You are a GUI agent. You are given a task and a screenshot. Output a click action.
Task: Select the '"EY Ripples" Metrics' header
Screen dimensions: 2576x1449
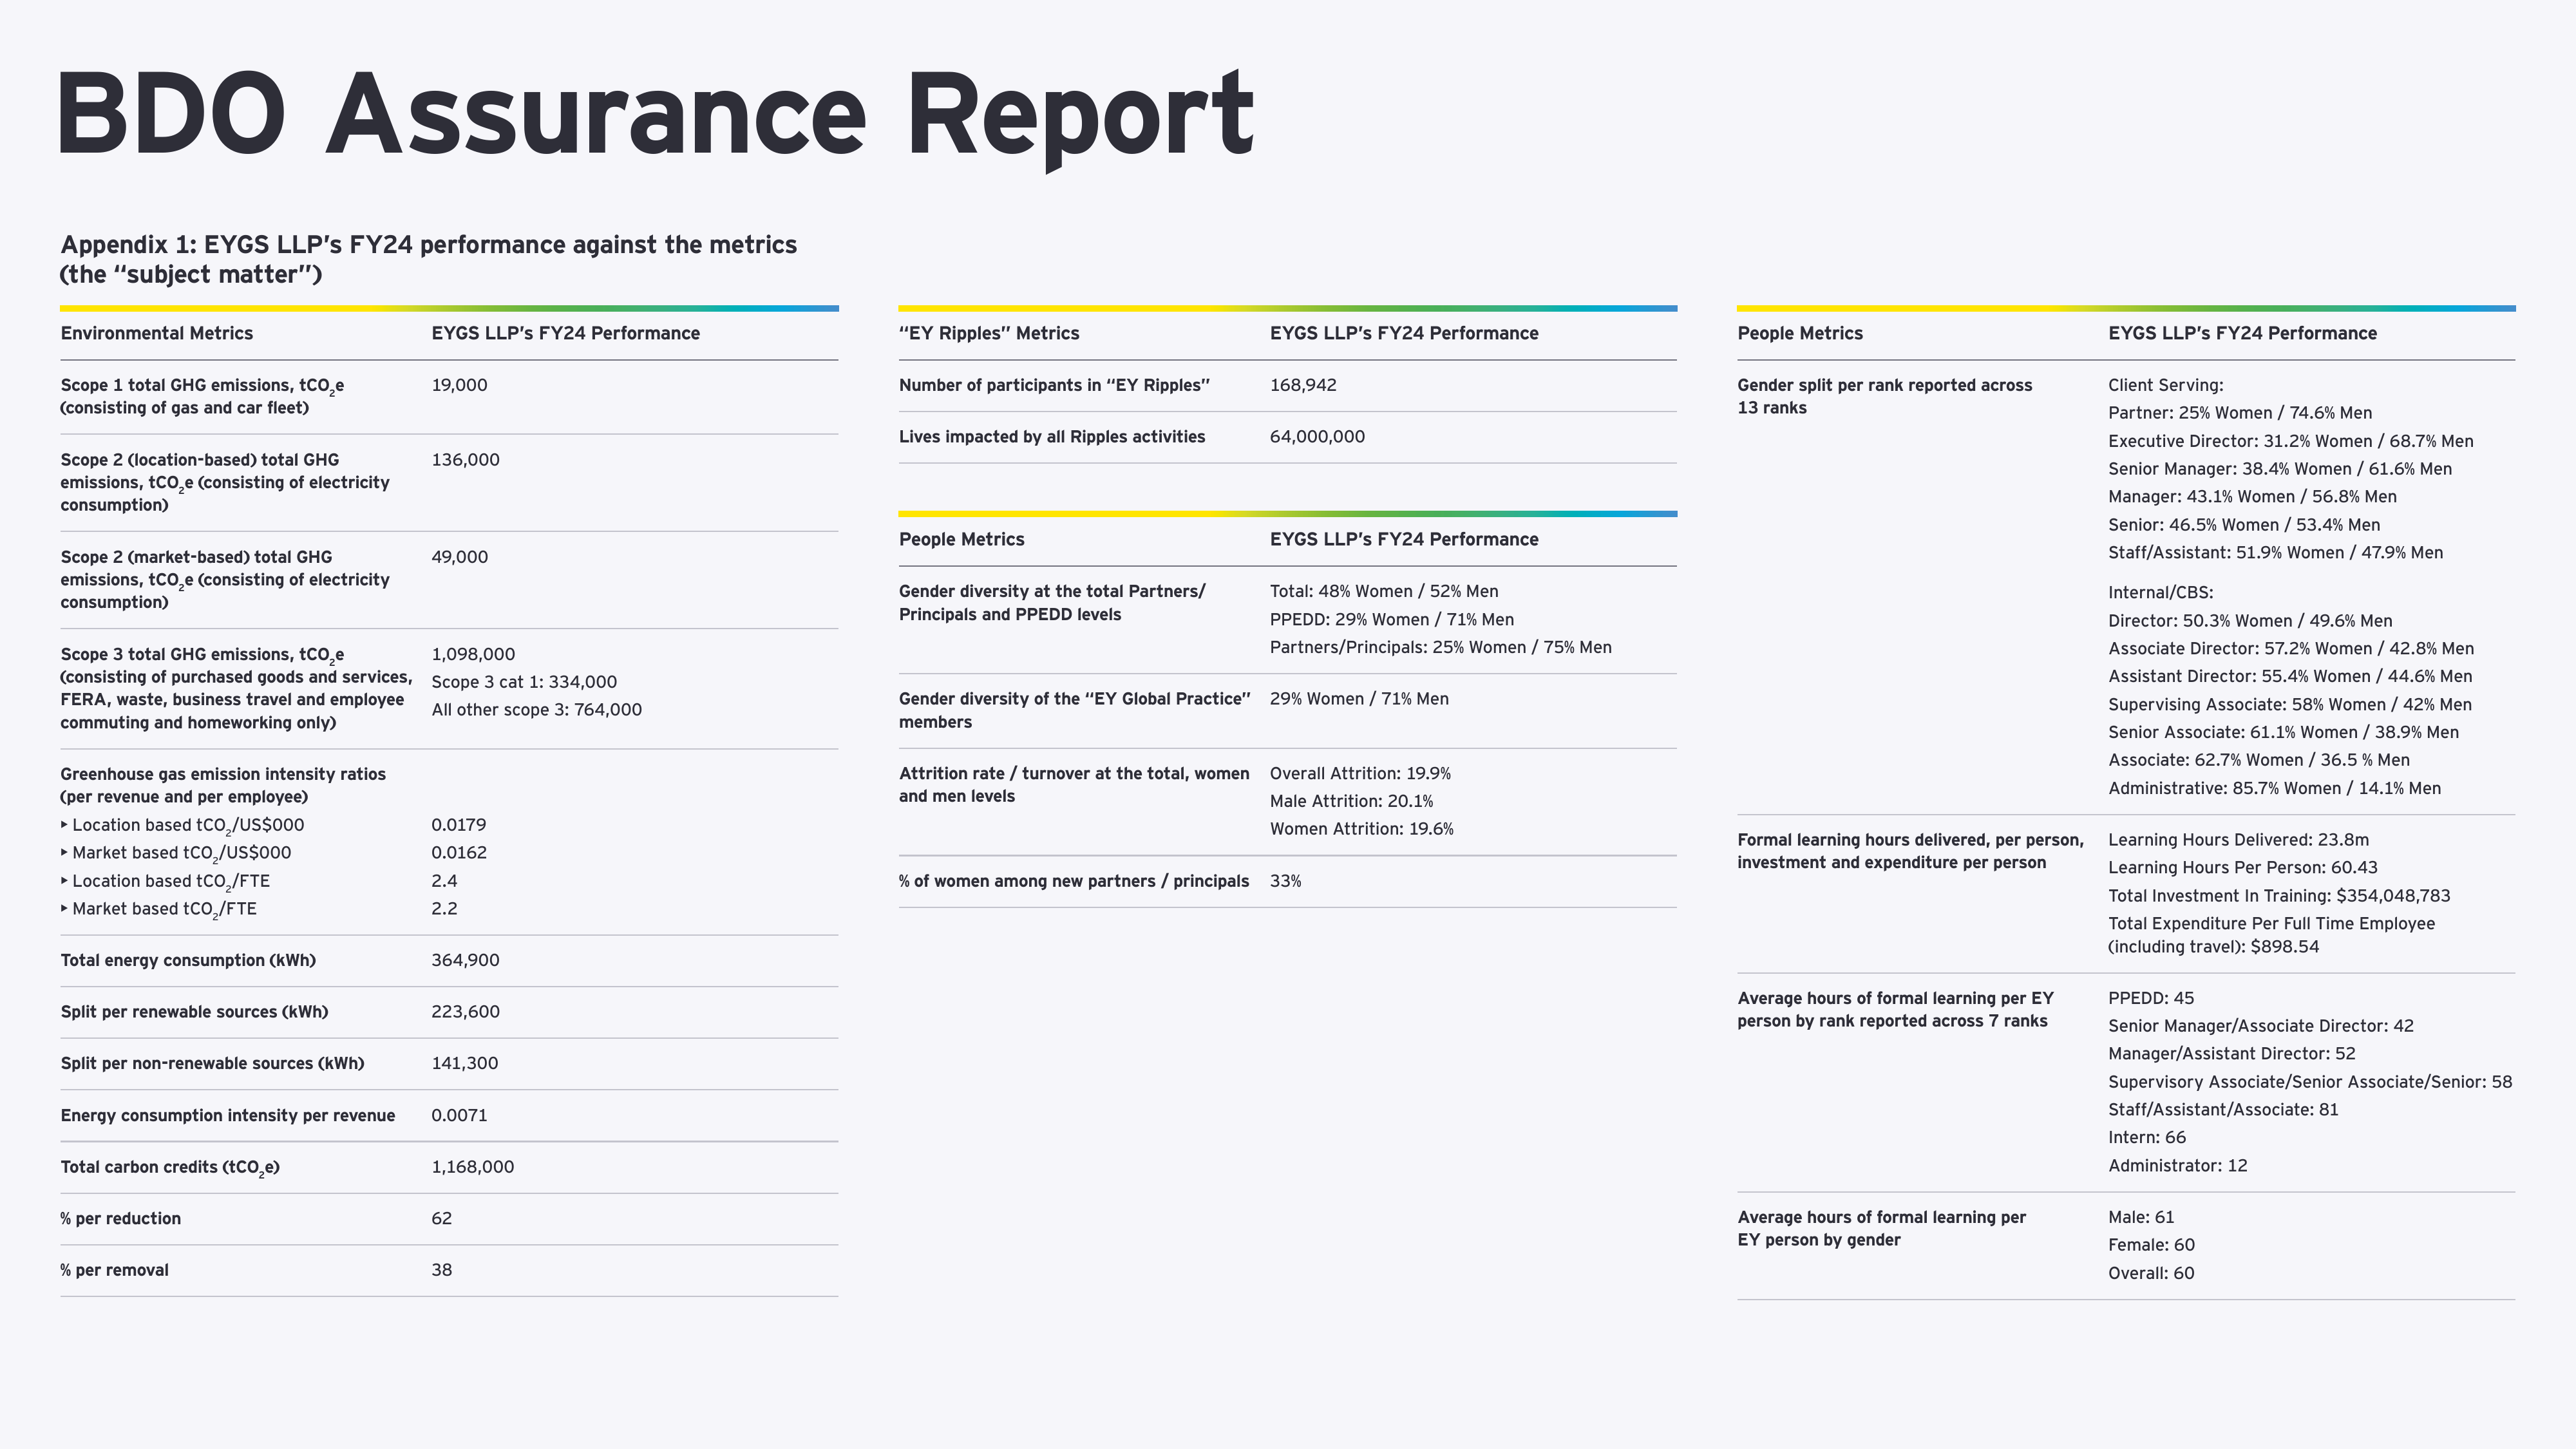[x=989, y=333]
